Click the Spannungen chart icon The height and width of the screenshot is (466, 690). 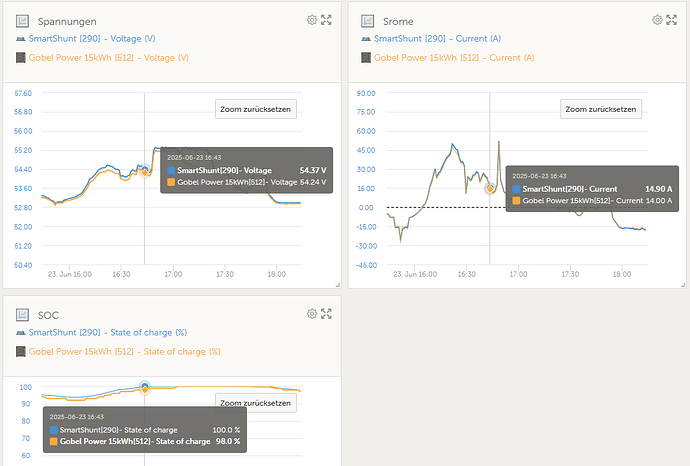point(22,21)
